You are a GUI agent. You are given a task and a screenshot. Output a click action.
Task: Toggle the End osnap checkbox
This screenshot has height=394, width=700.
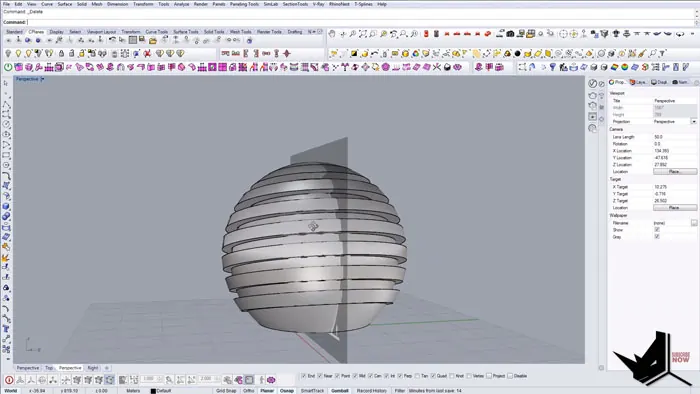[x=304, y=376]
